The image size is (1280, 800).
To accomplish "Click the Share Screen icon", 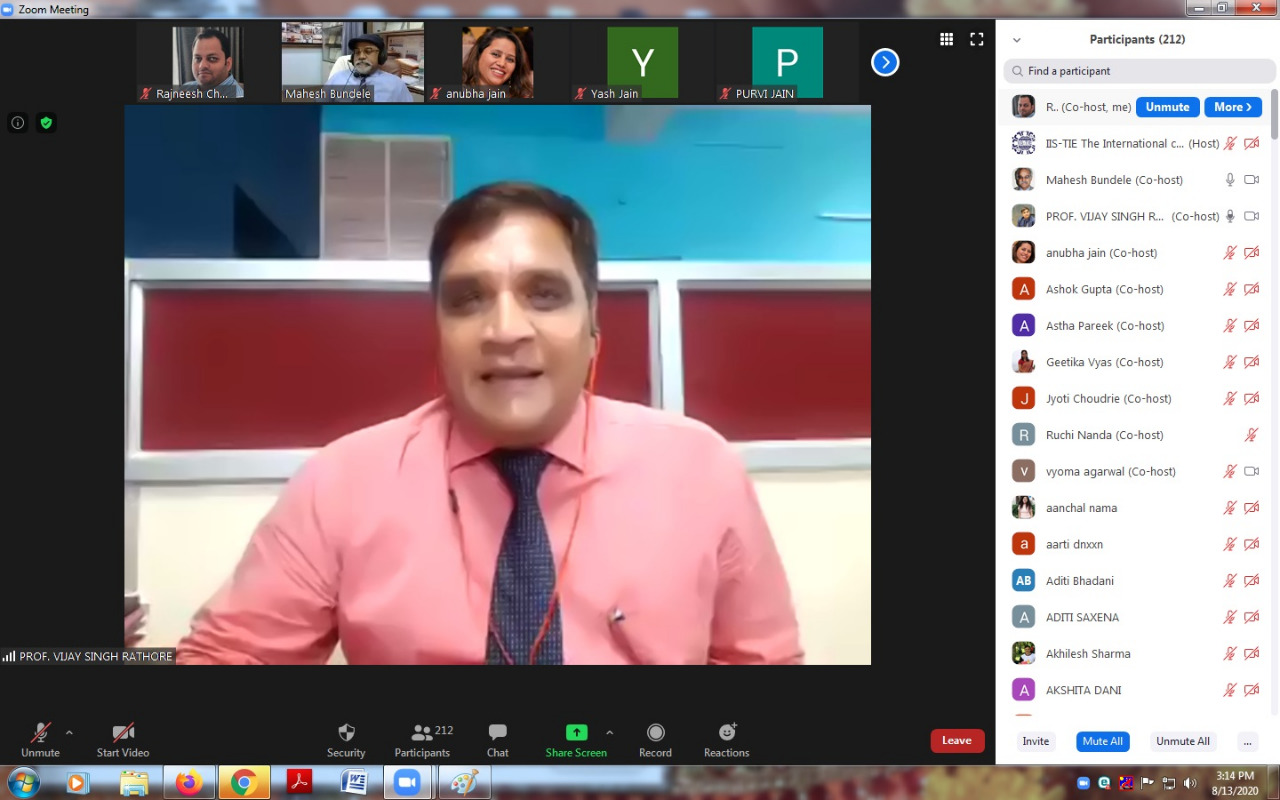I will (576, 733).
